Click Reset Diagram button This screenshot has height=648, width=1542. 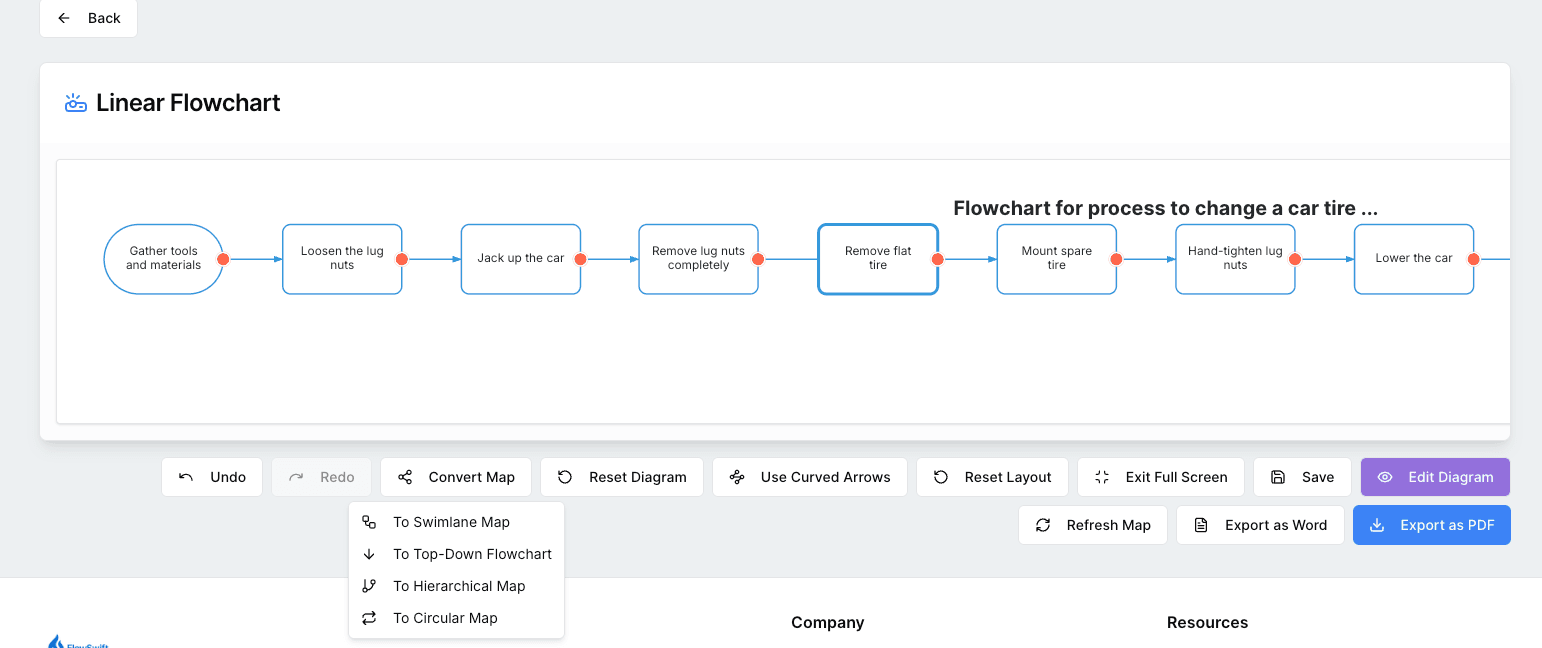coord(622,477)
